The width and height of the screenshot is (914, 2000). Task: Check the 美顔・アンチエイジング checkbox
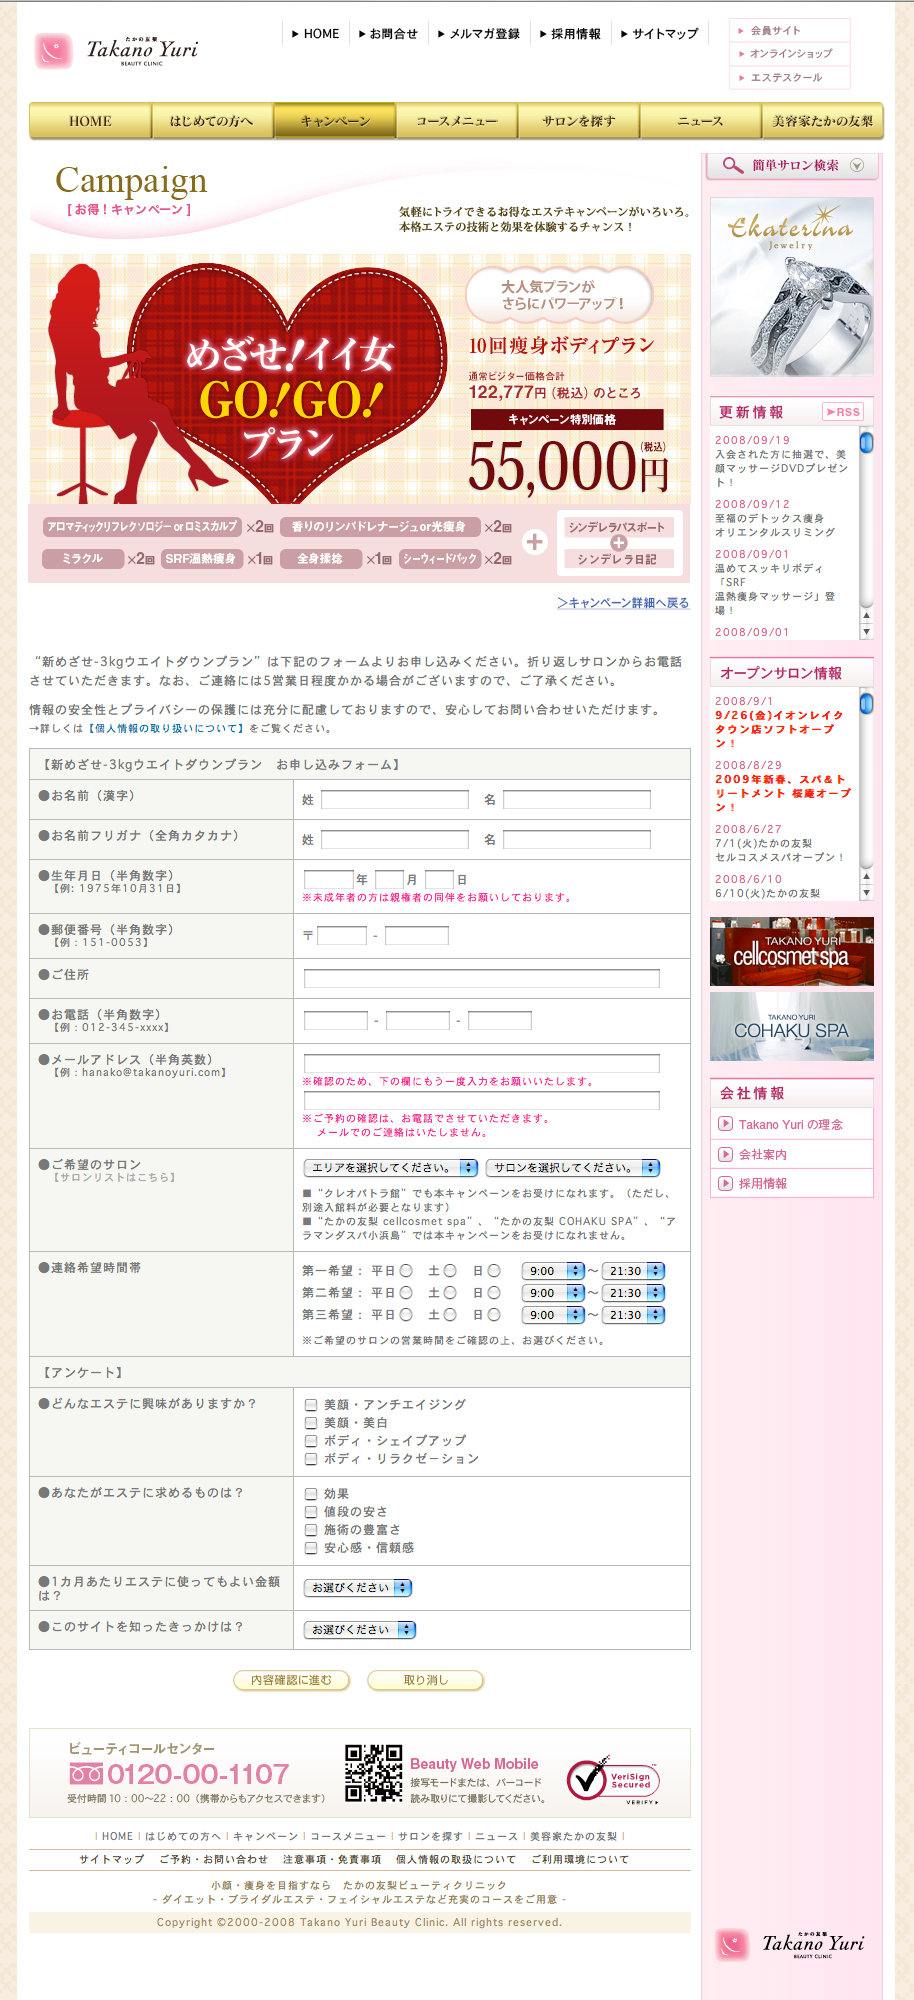pos(311,1405)
